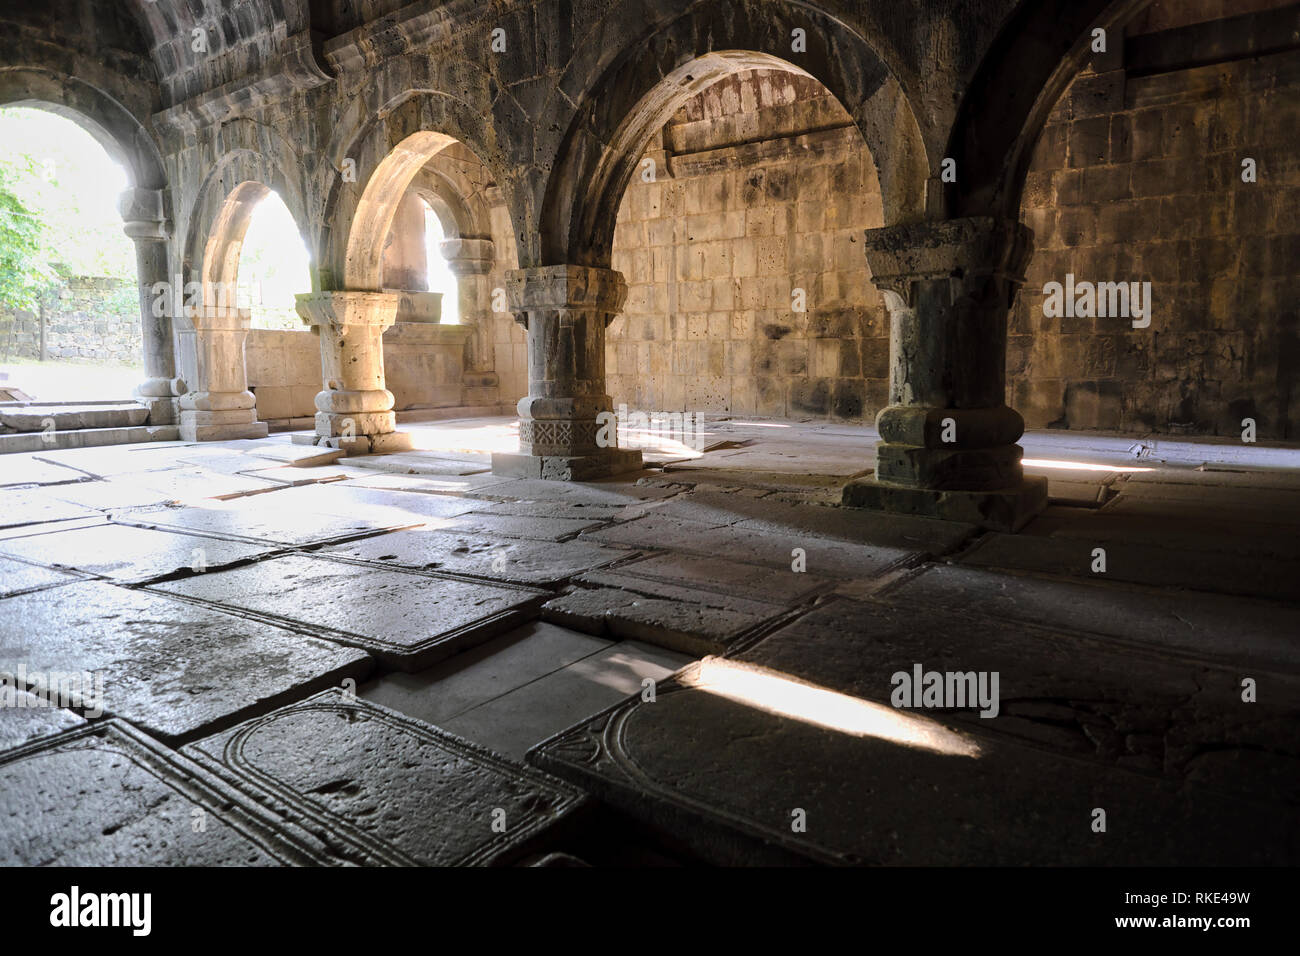Click the alamy logo in the bottom bar
This screenshot has width=1300, height=956.
point(100,911)
